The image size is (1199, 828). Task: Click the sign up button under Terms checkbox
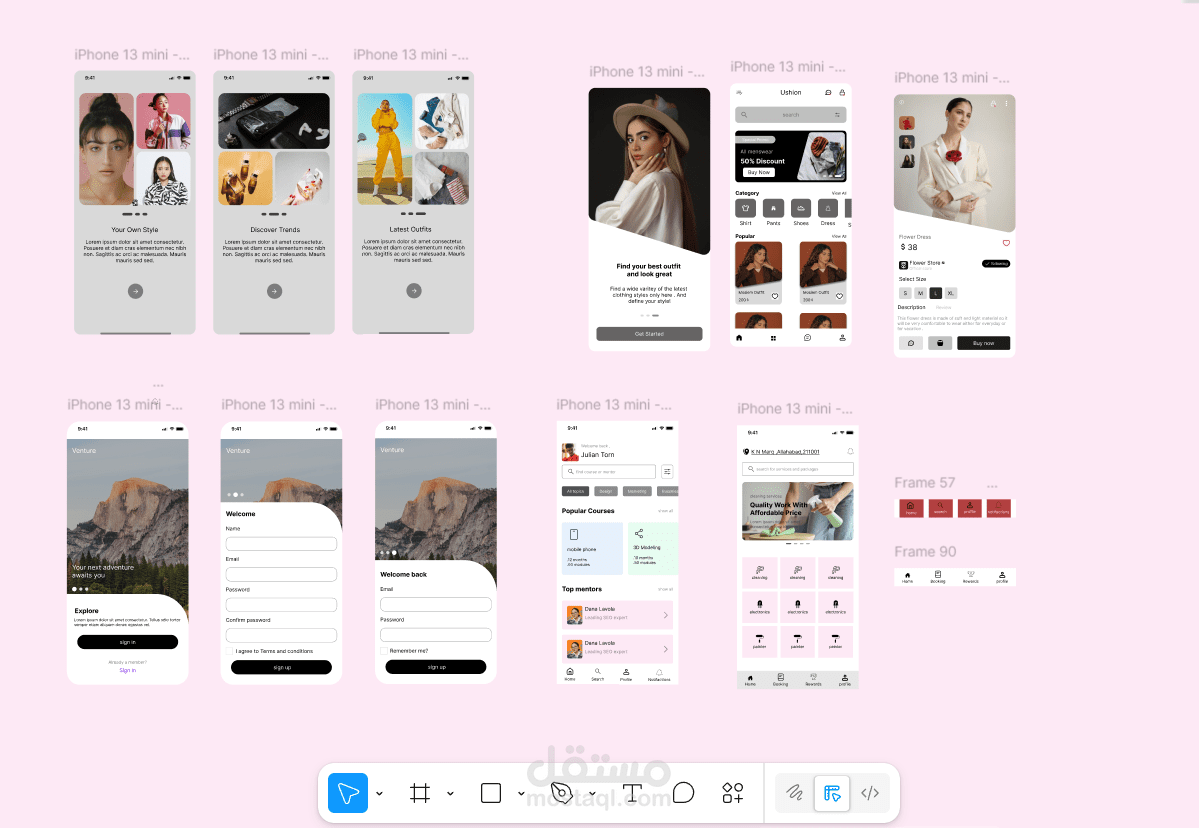point(281,667)
